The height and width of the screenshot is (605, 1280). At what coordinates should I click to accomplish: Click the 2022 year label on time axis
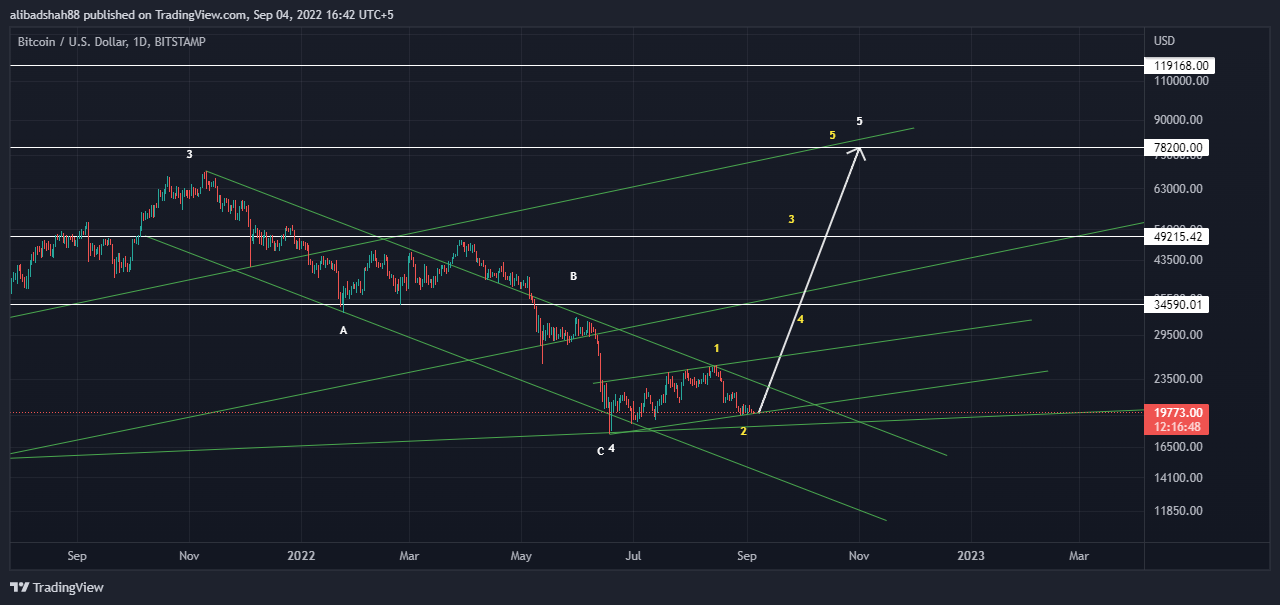[301, 554]
